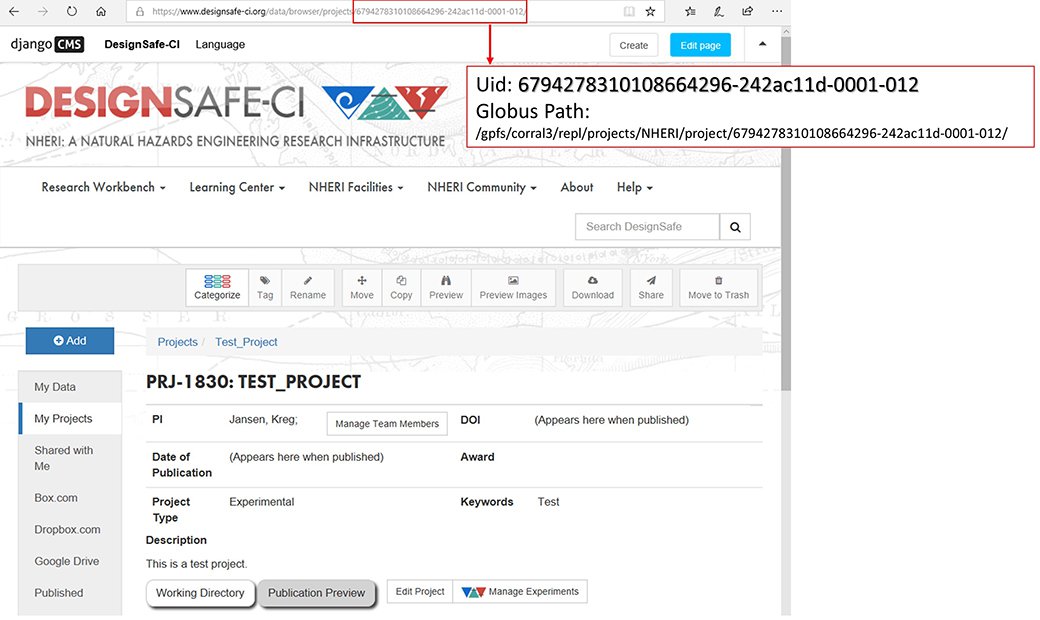Click the blue Add button
The image size is (1040, 620).
pos(70,341)
